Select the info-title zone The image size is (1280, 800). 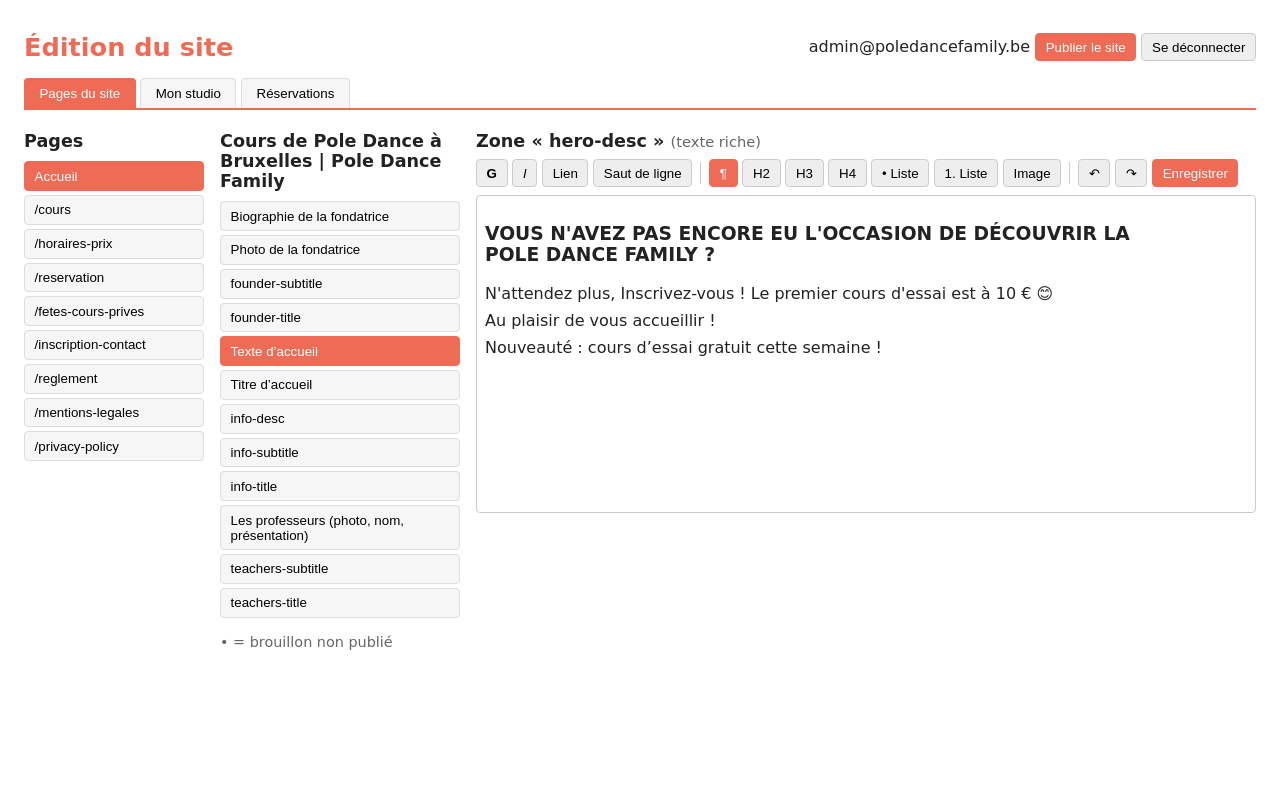pos(340,486)
